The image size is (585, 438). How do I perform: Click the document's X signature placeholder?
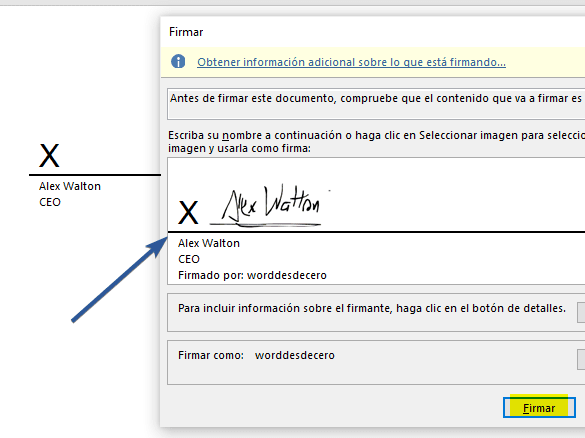tap(49, 156)
